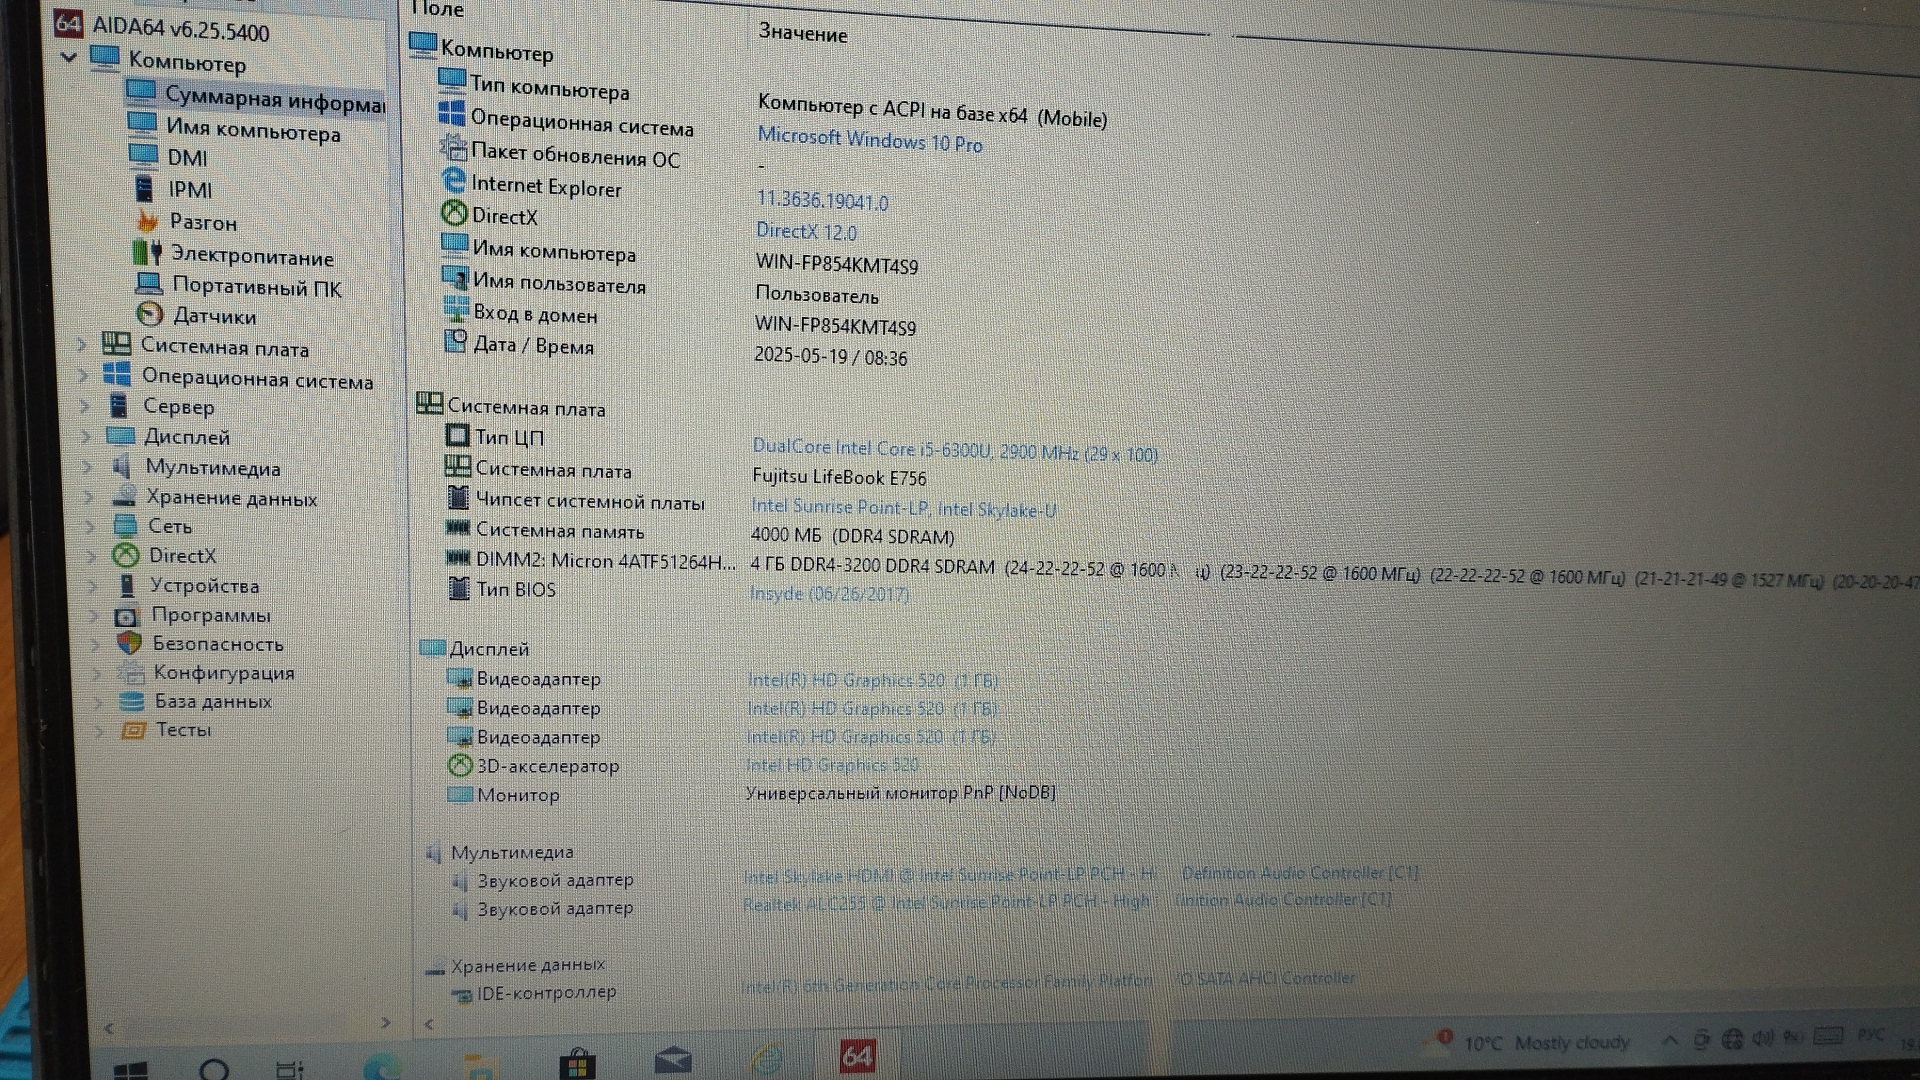The width and height of the screenshot is (1920, 1080).
Task: Open Power Management (Электропитание) icon
Action: tap(147, 254)
